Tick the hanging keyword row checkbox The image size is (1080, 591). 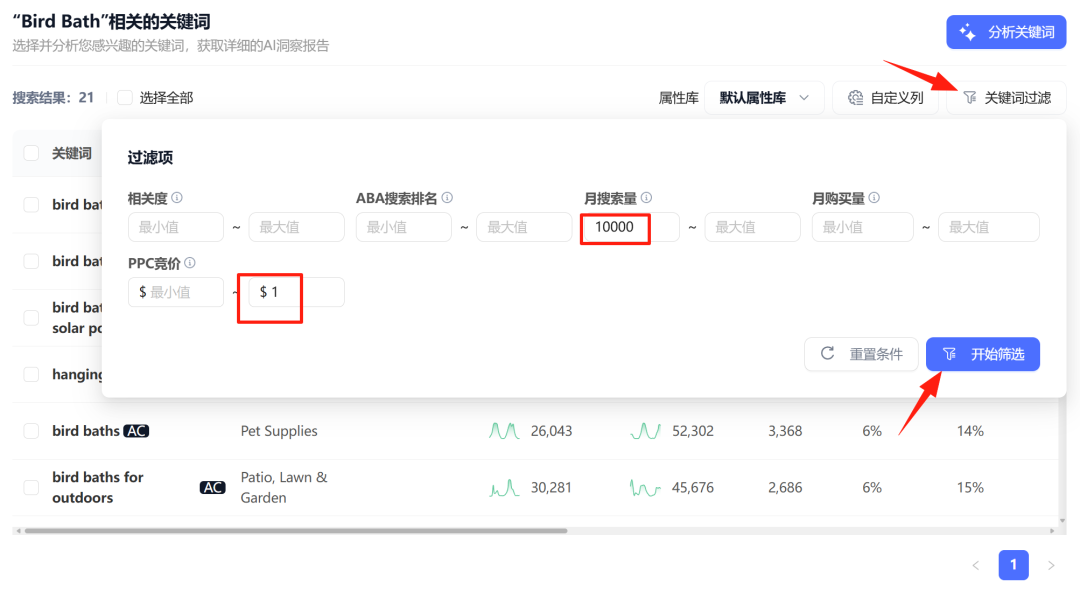point(31,374)
